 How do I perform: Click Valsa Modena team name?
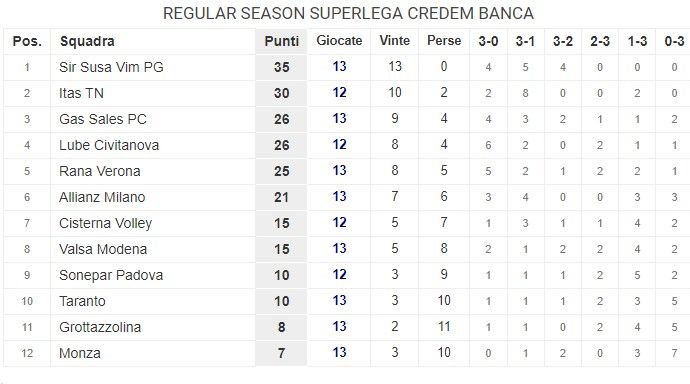click(103, 249)
